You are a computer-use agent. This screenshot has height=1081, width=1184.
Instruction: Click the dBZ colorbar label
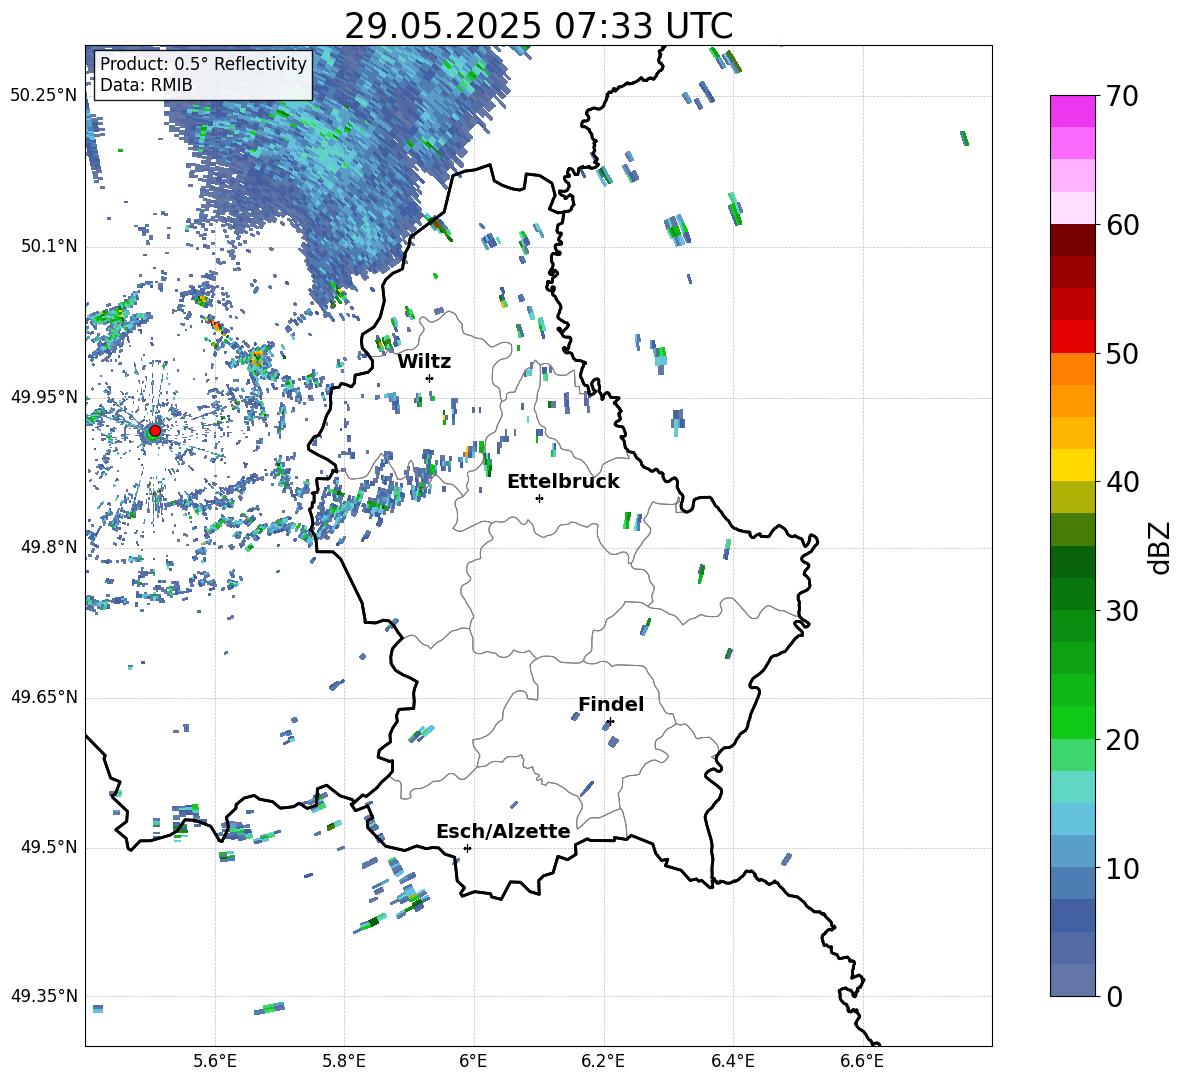point(1161,547)
